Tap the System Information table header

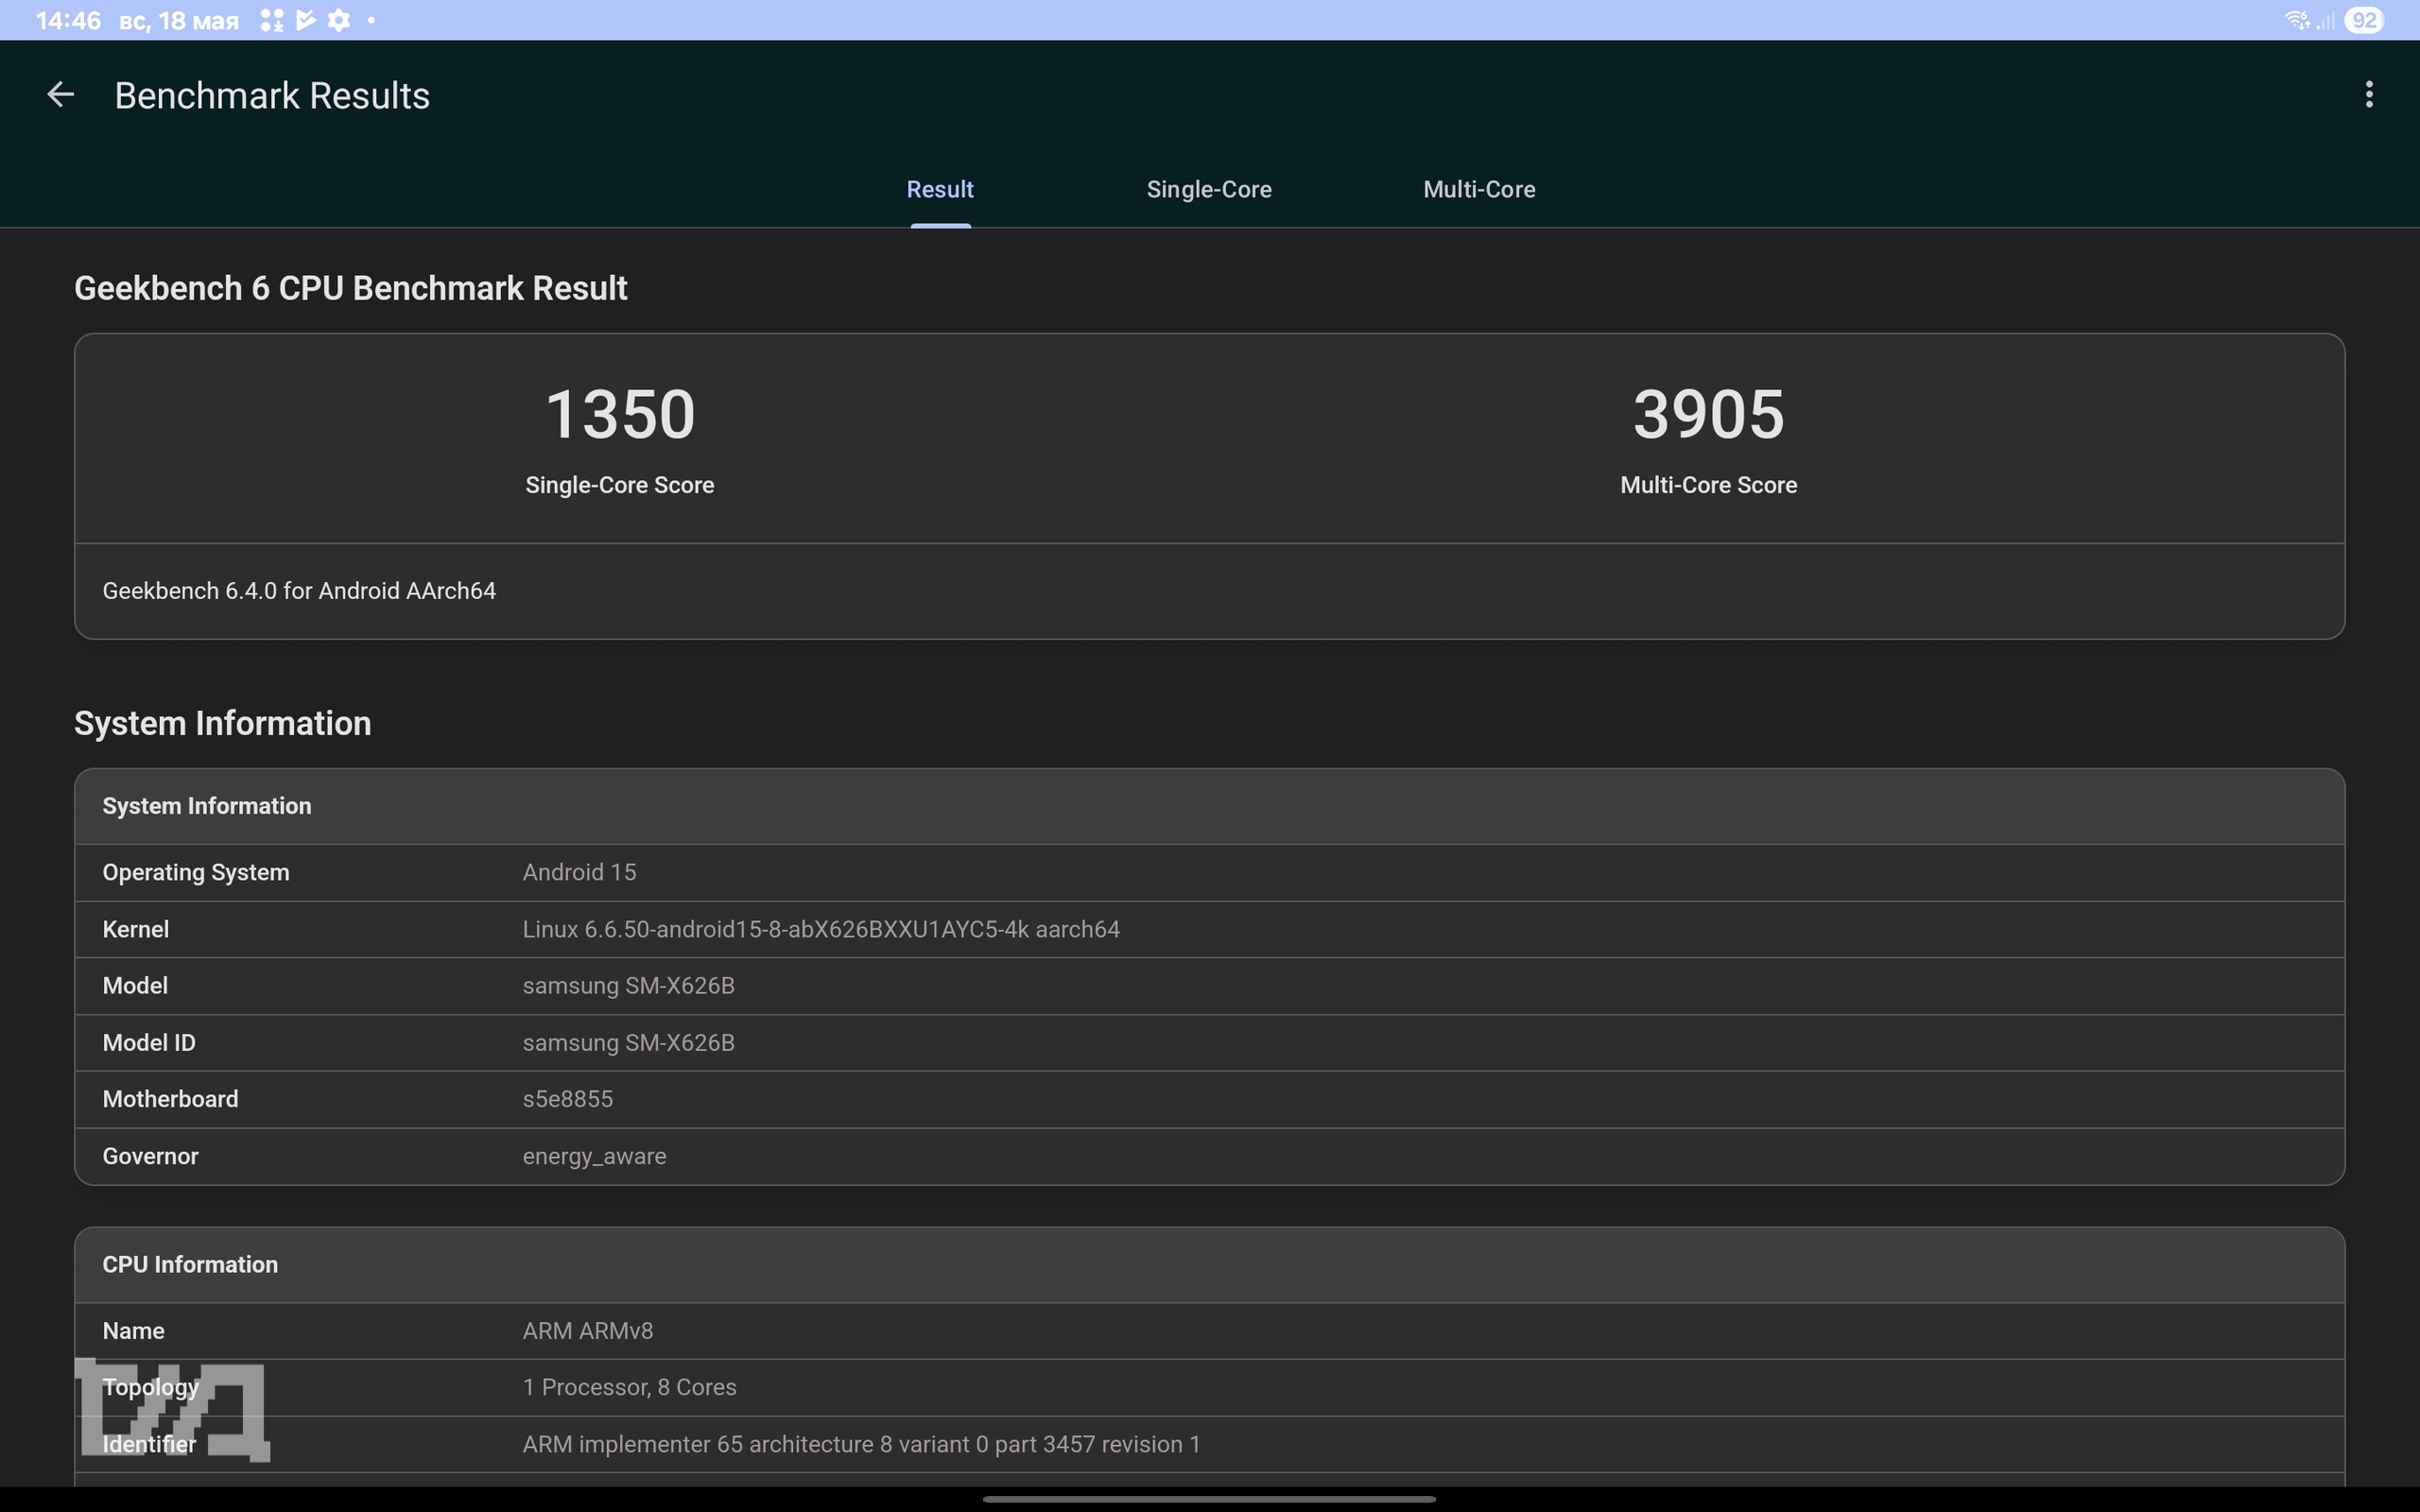(1209, 806)
